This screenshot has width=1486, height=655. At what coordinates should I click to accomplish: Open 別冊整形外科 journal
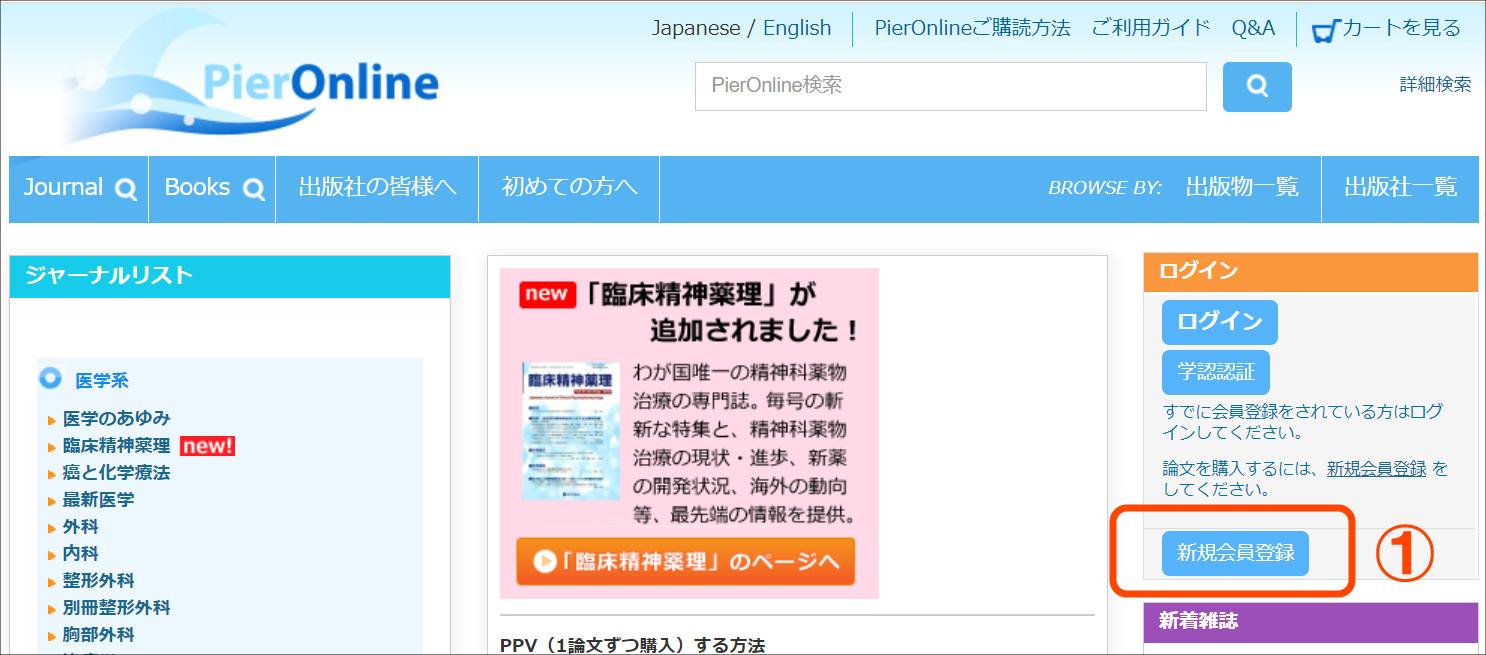pyautogui.click(x=117, y=608)
